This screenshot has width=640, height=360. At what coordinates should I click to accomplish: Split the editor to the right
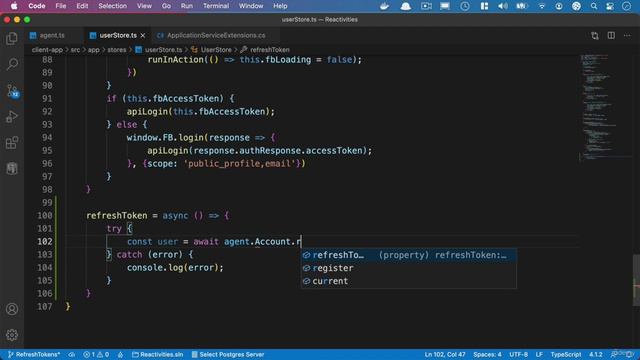(611, 36)
